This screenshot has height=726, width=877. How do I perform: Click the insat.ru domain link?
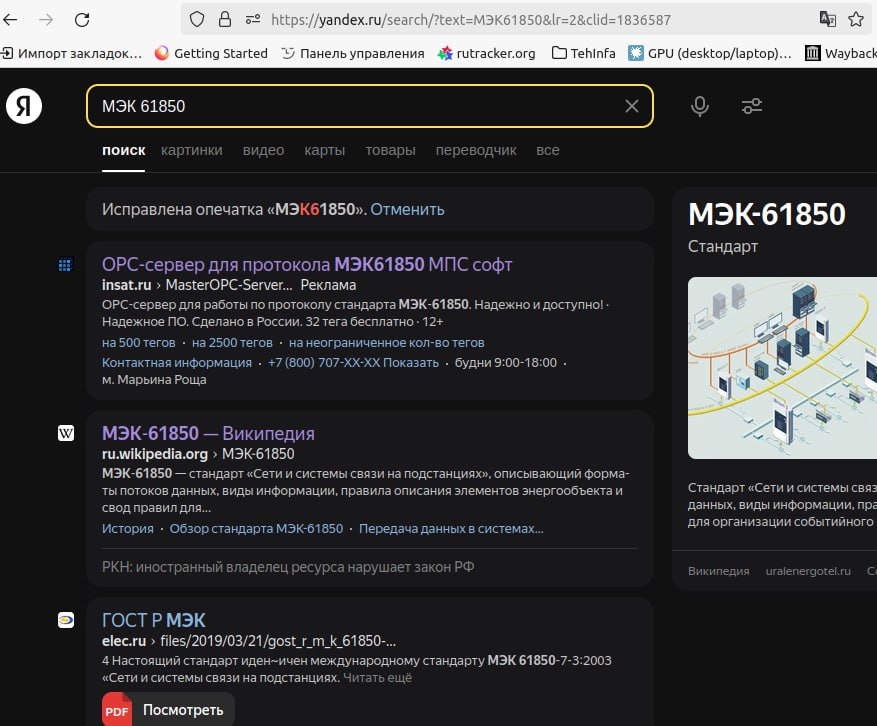pyautogui.click(x=126, y=285)
